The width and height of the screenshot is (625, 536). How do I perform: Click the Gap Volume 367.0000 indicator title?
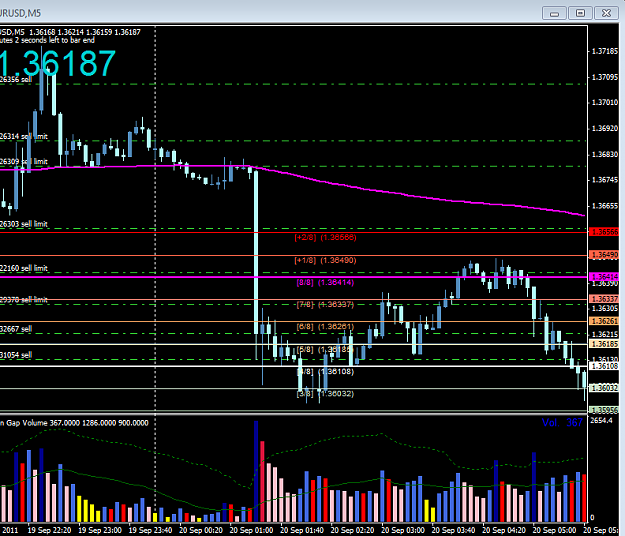pos(74,423)
